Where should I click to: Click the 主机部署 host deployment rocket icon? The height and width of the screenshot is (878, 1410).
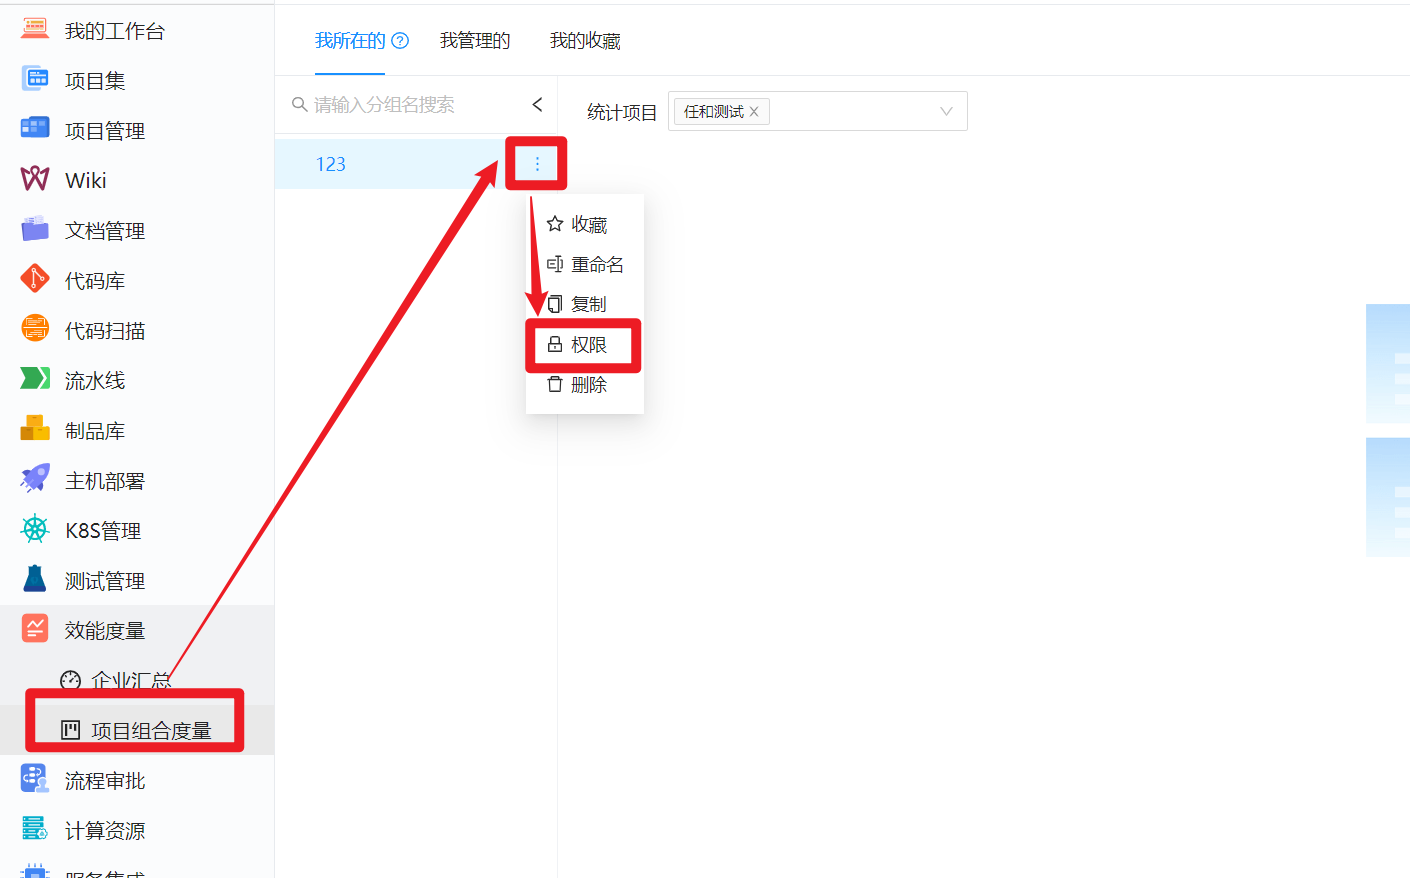(x=34, y=480)
